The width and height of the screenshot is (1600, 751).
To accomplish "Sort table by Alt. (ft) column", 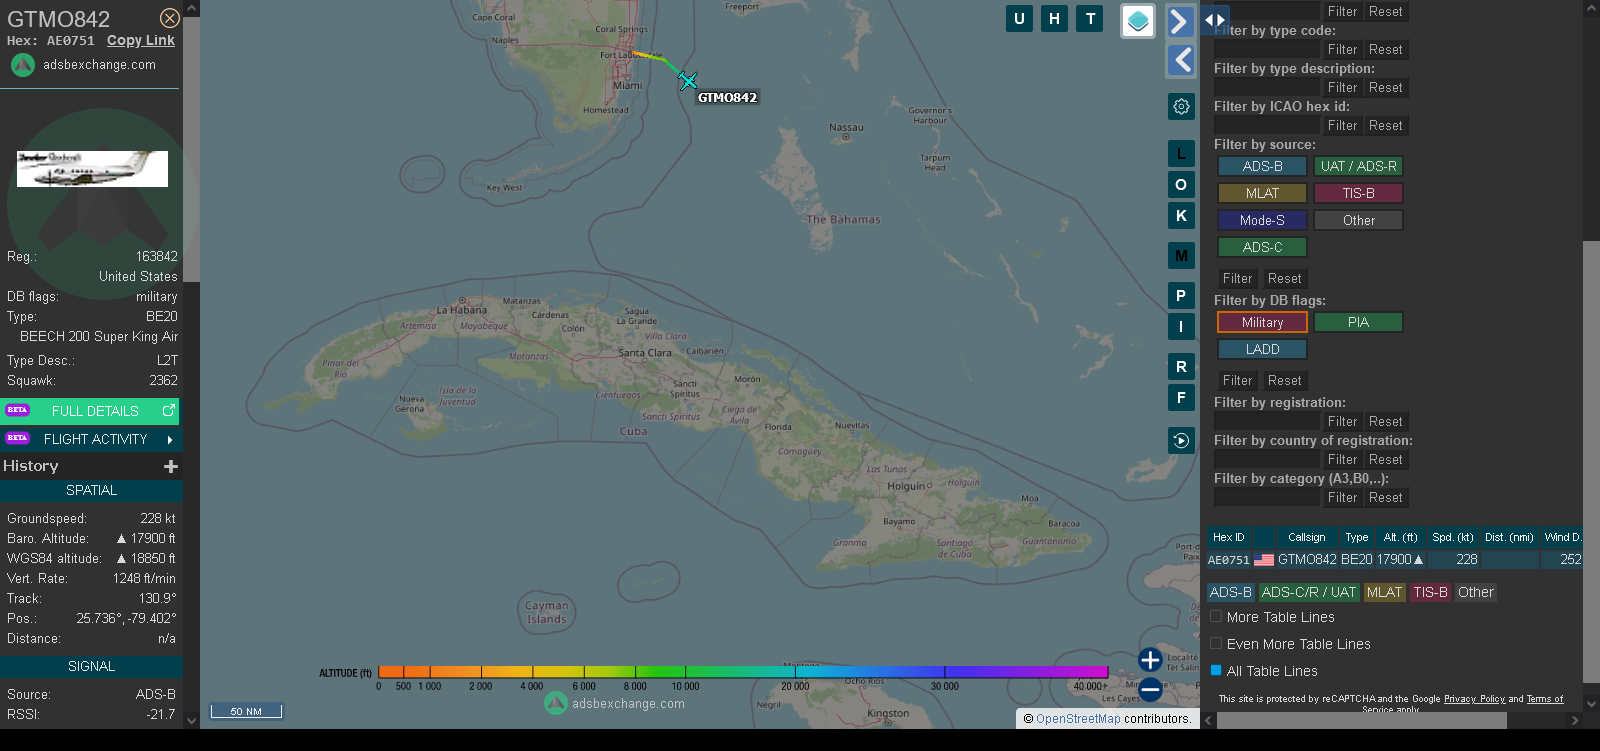I will point(1400,537).
